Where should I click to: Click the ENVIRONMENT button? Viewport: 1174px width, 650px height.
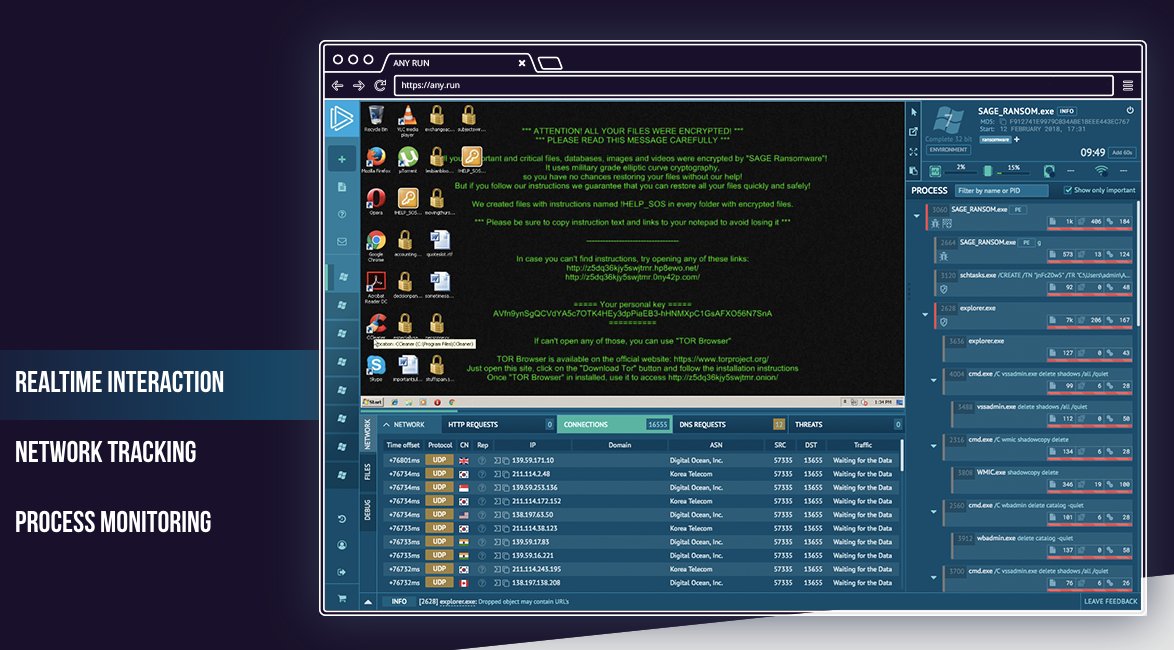point(949,150)
